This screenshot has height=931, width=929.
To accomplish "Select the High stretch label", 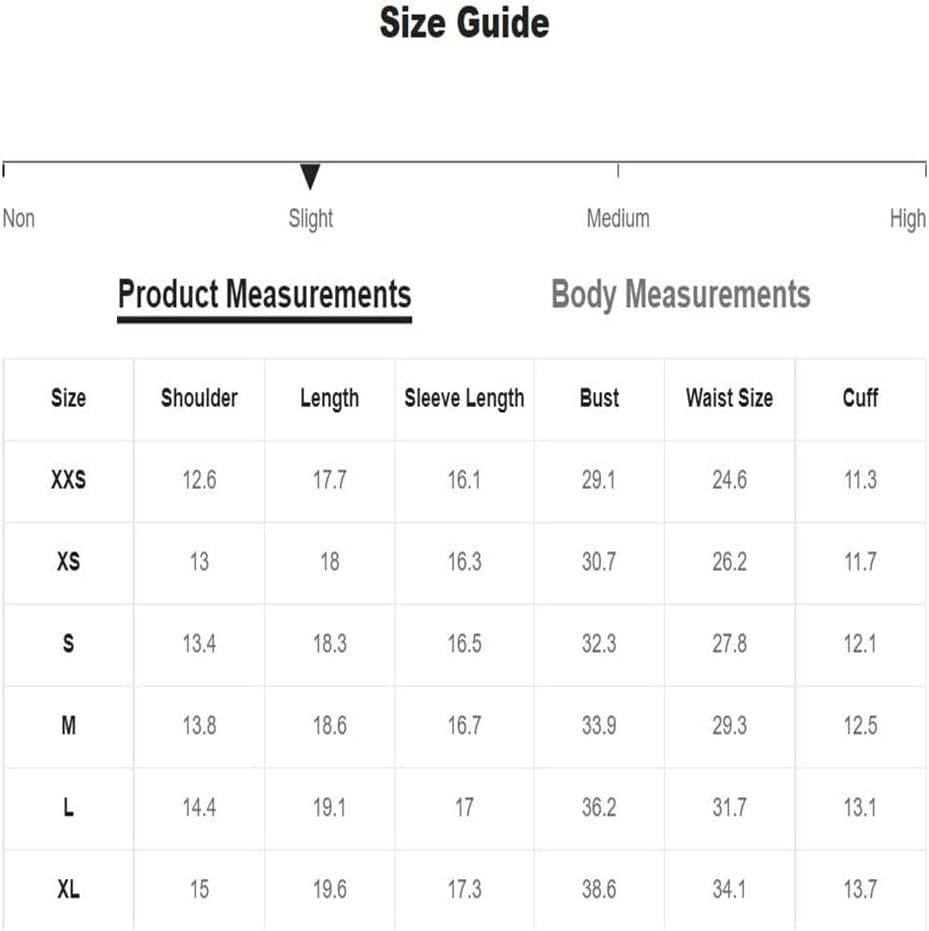I will [x=908, y=219].
